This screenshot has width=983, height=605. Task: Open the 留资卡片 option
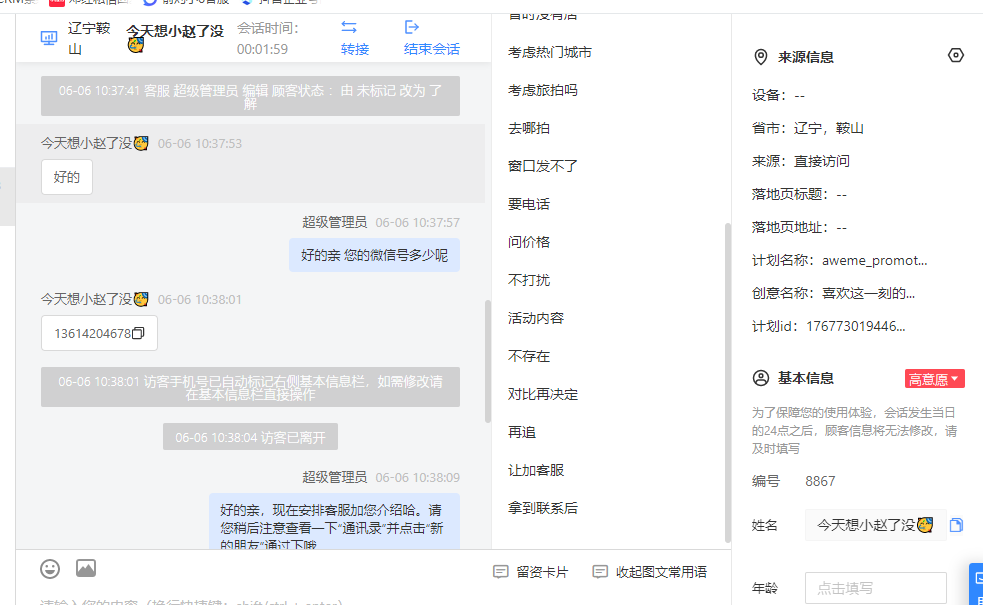coord(542,572)
